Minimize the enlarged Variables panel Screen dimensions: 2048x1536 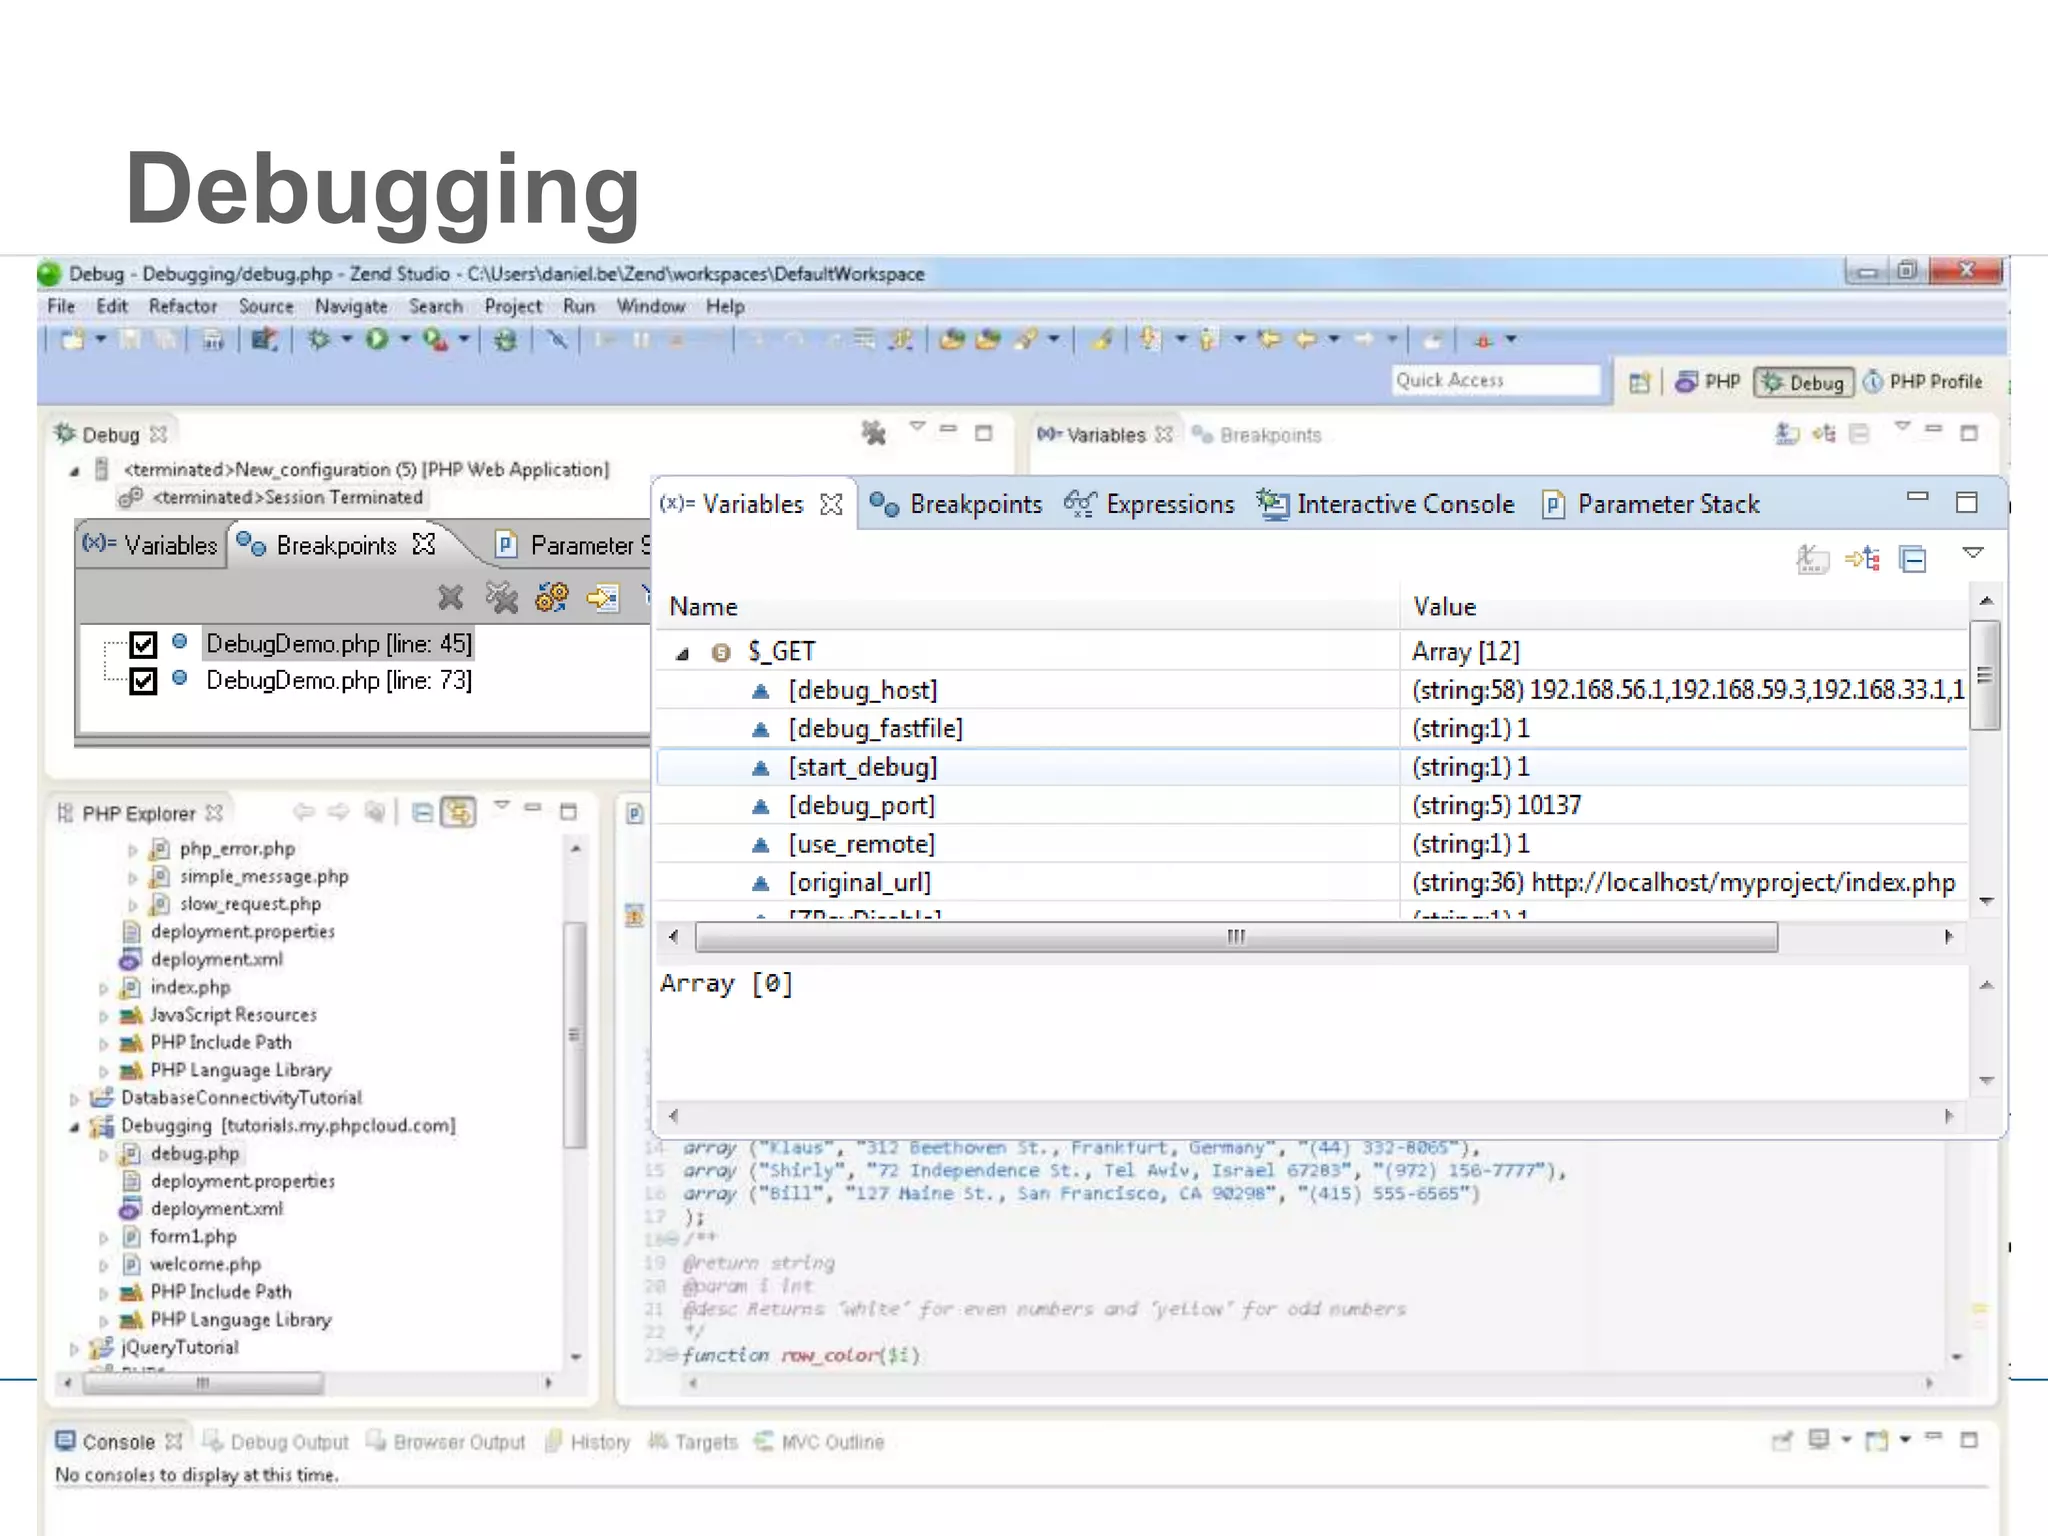pyautogui.click(x=1917, y=496)
